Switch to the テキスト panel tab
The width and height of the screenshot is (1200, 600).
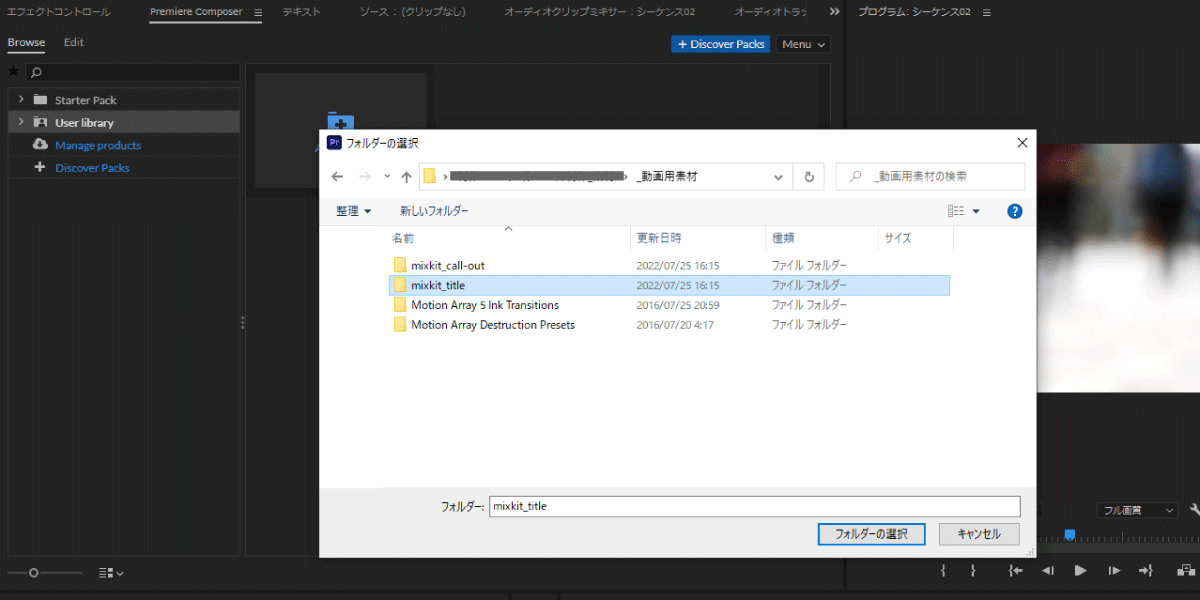point(302,12)
